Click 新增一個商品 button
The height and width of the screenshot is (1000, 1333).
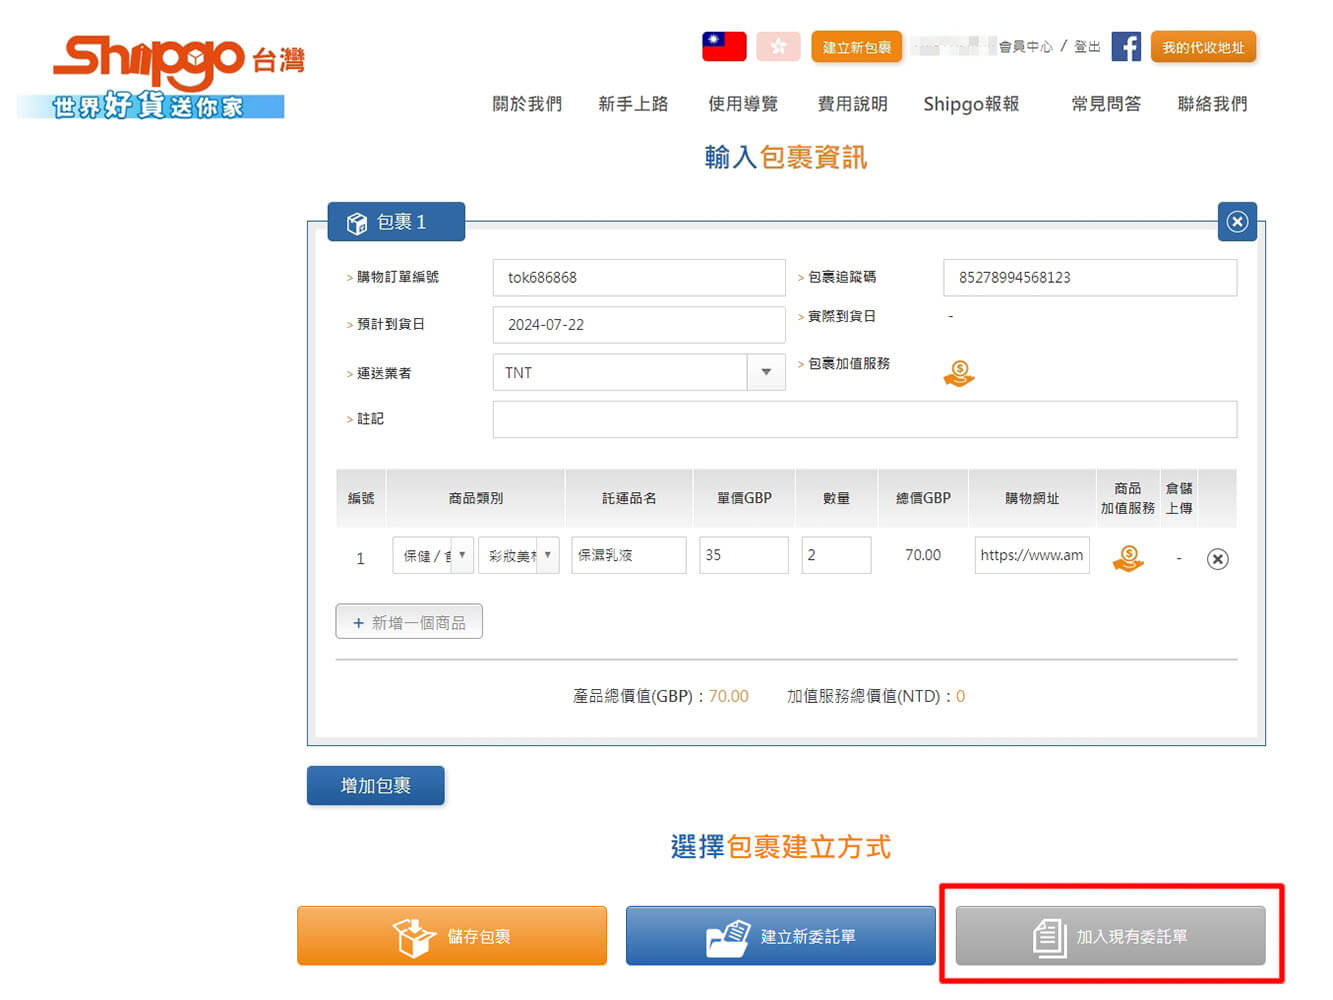(409, 622)
